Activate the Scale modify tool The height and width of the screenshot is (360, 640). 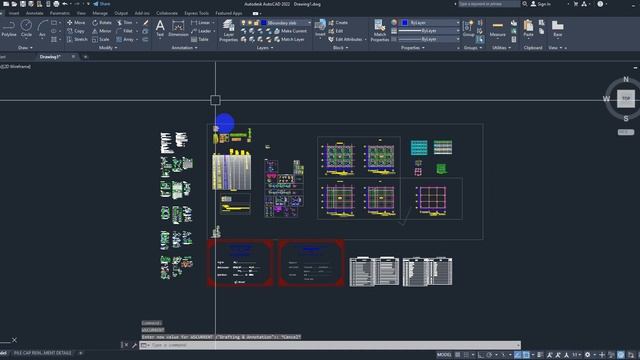click(101, 40)
